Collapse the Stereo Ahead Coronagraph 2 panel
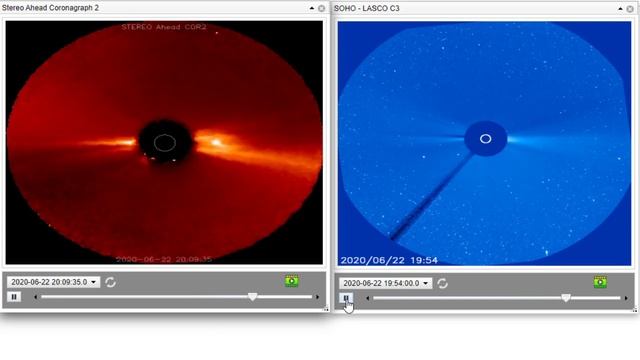This screenshot has height=360, width=640. coord(312,8)
